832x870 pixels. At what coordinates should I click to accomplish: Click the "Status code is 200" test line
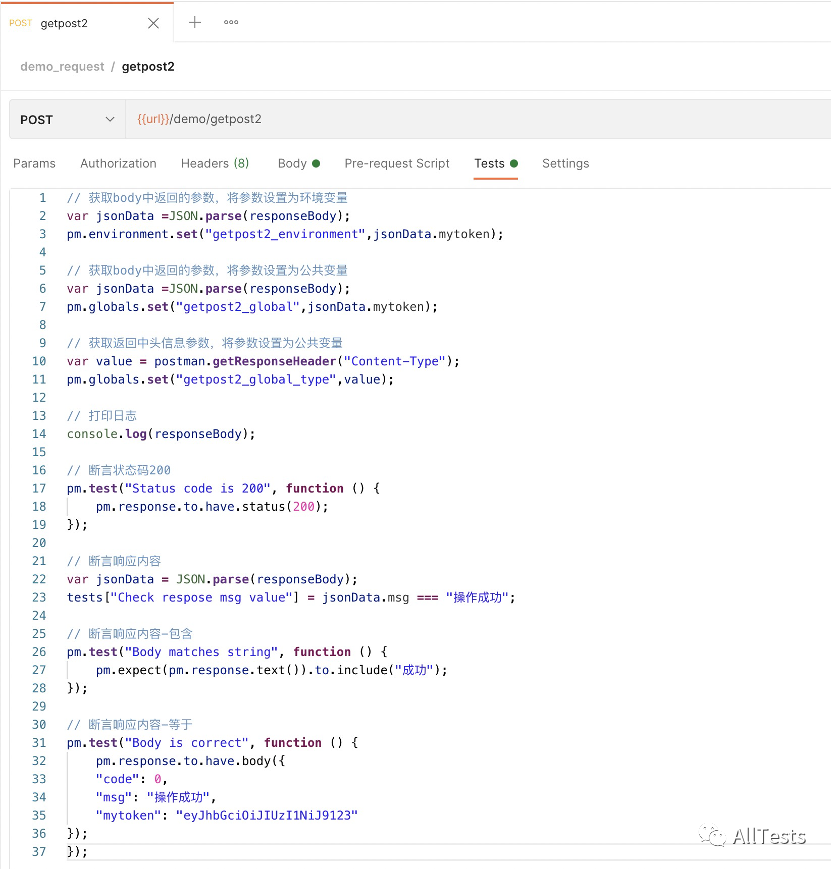pos(224,488)
